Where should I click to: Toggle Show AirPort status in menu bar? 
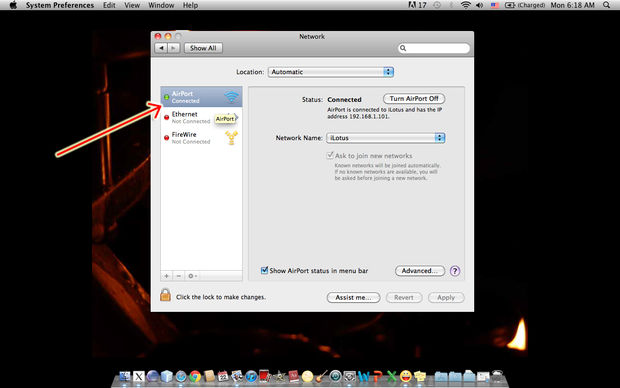[x=264, y=271]
